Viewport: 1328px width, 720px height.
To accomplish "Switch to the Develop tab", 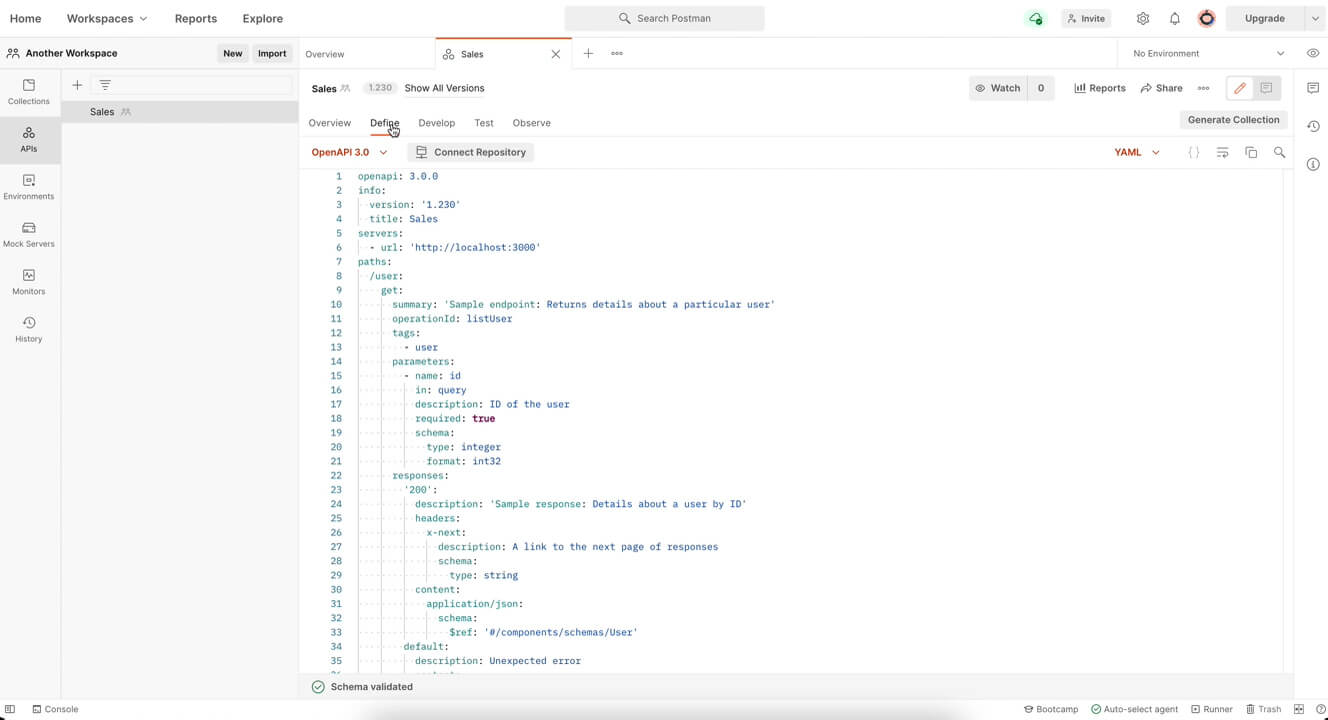I will click(436, 122).
